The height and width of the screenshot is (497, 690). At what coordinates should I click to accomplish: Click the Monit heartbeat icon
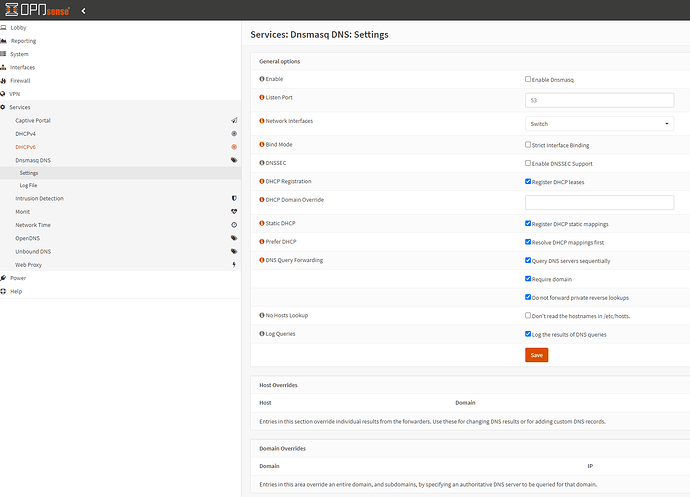(233, 212)
